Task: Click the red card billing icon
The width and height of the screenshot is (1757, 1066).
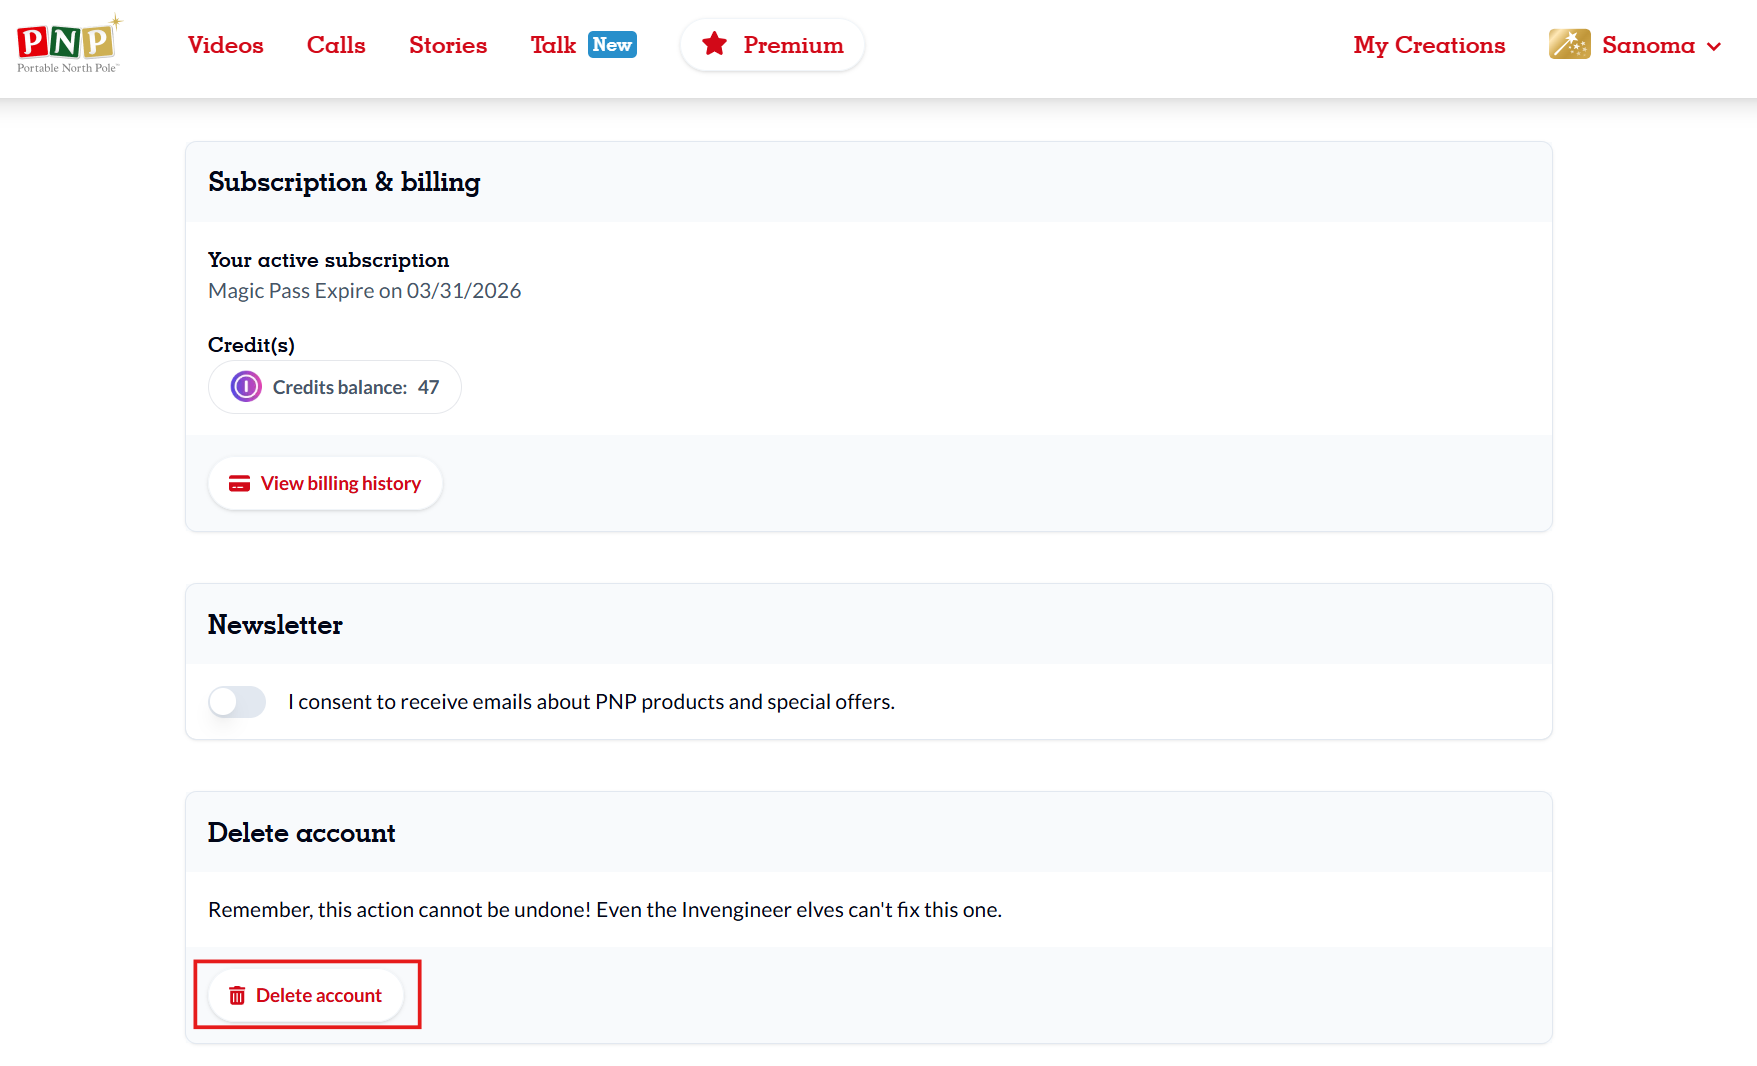Action: (239, 484)
